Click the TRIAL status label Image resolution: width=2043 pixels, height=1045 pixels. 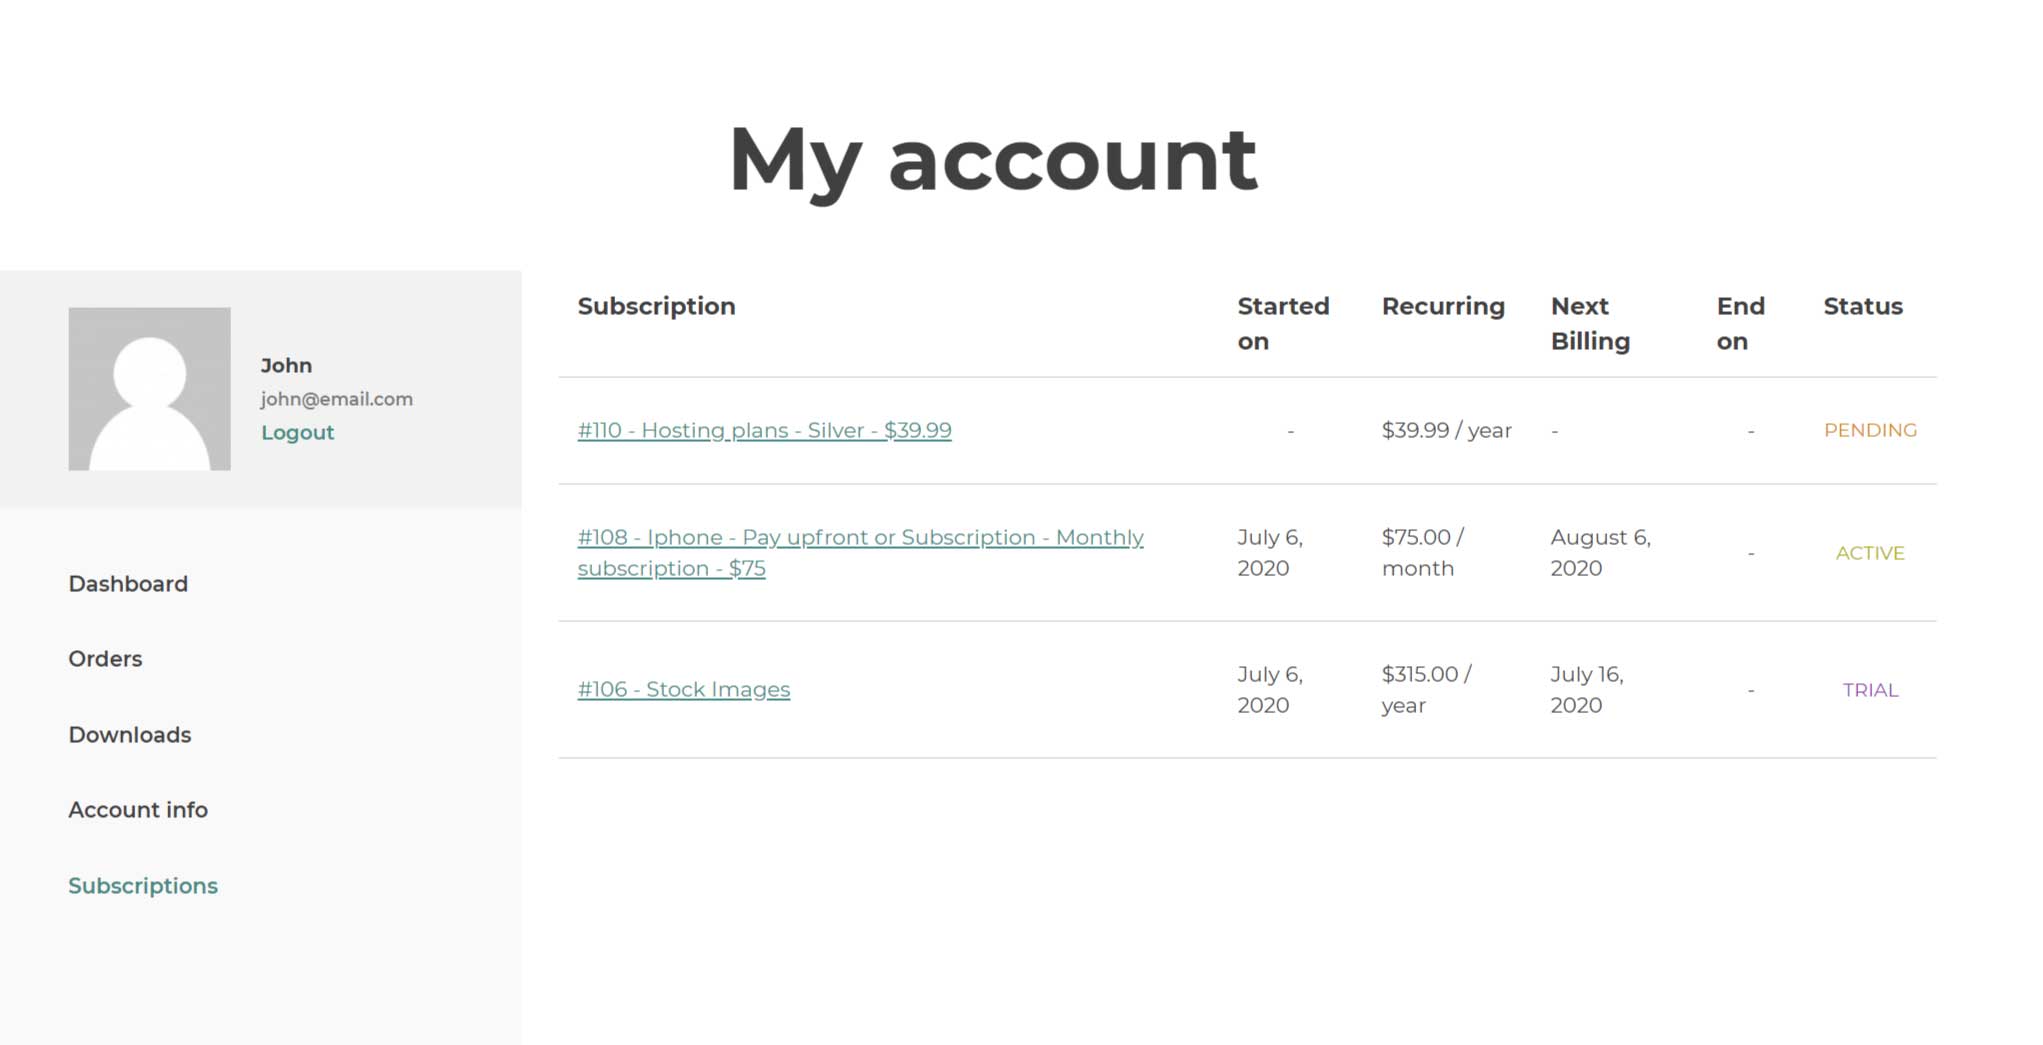pos(1870,690)
